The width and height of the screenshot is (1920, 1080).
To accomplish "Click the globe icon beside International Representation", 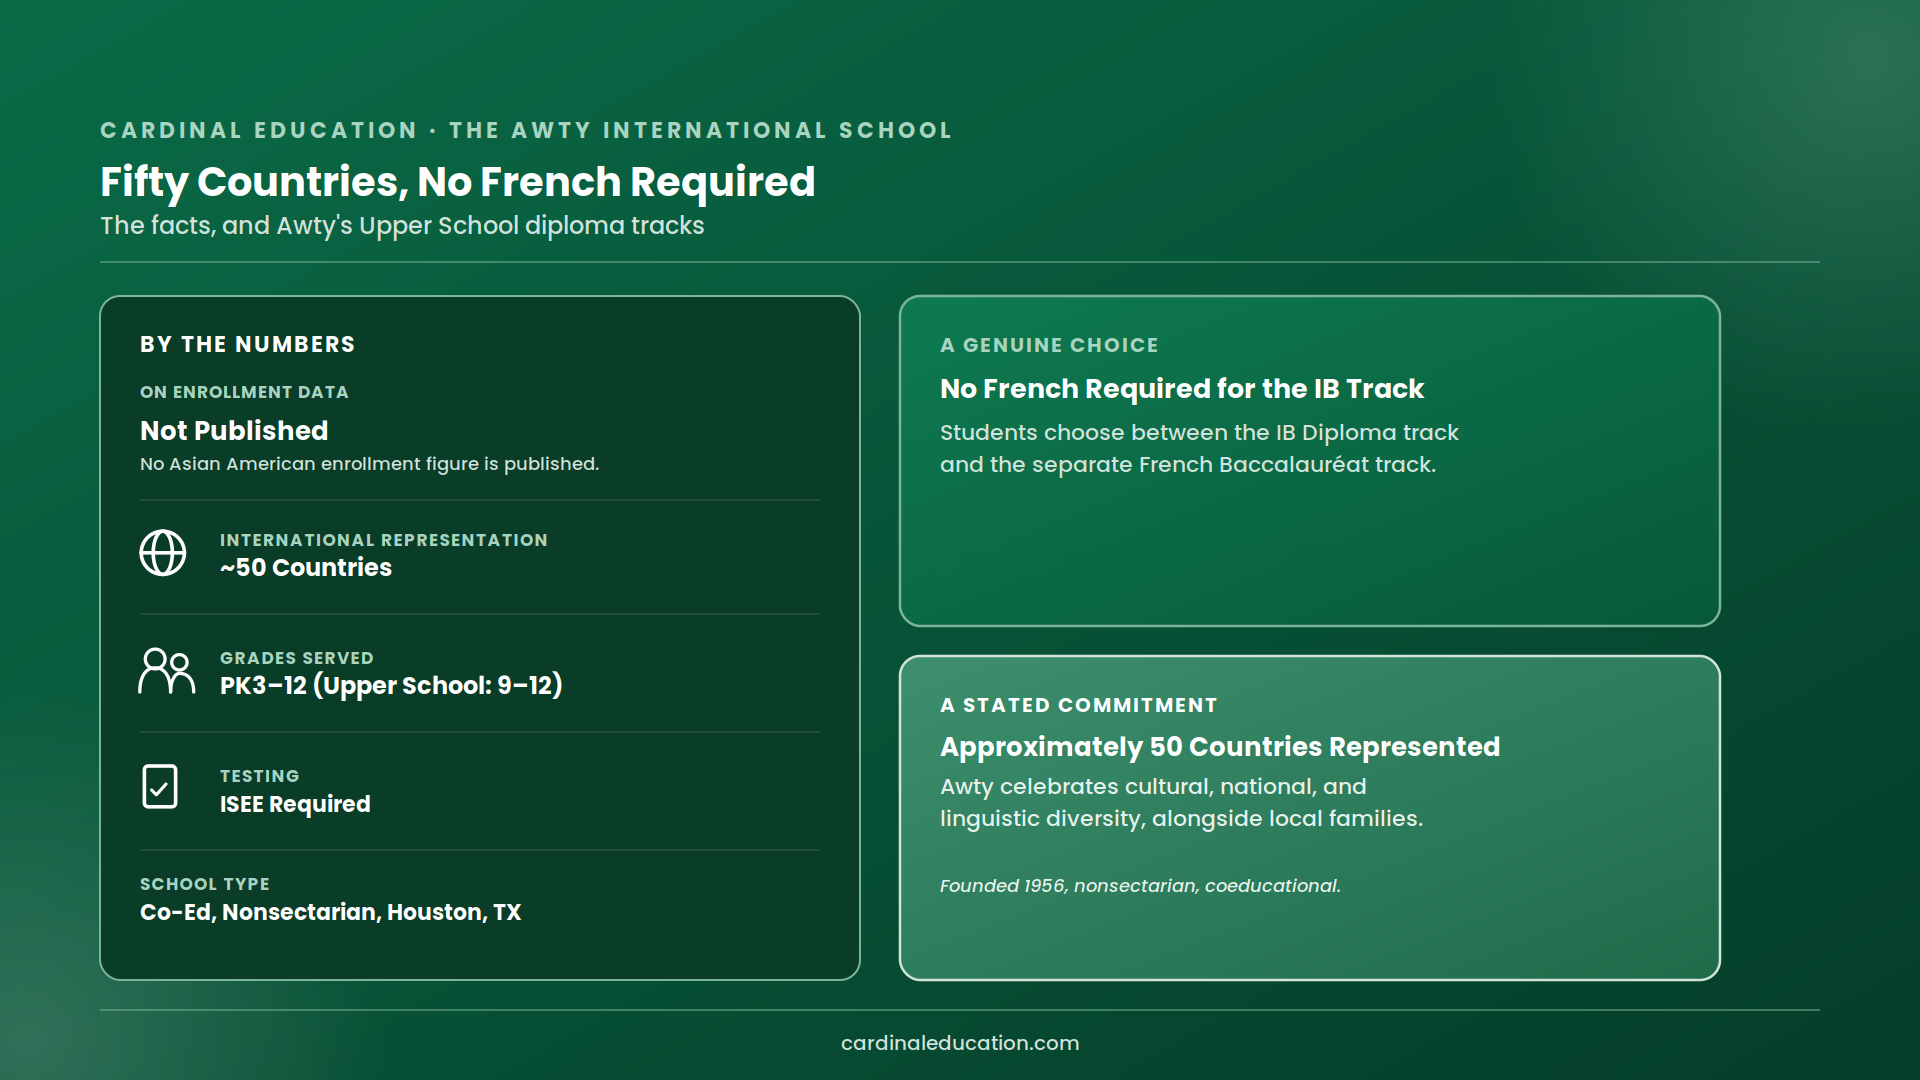I will point(162,553).
